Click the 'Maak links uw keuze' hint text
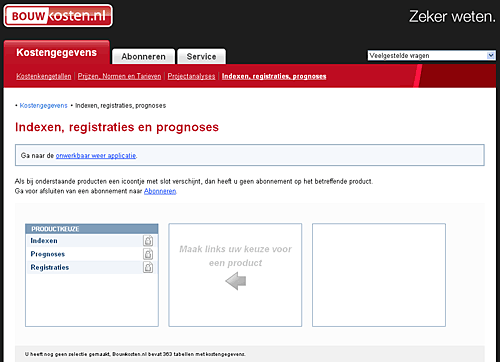 point(235,256)
